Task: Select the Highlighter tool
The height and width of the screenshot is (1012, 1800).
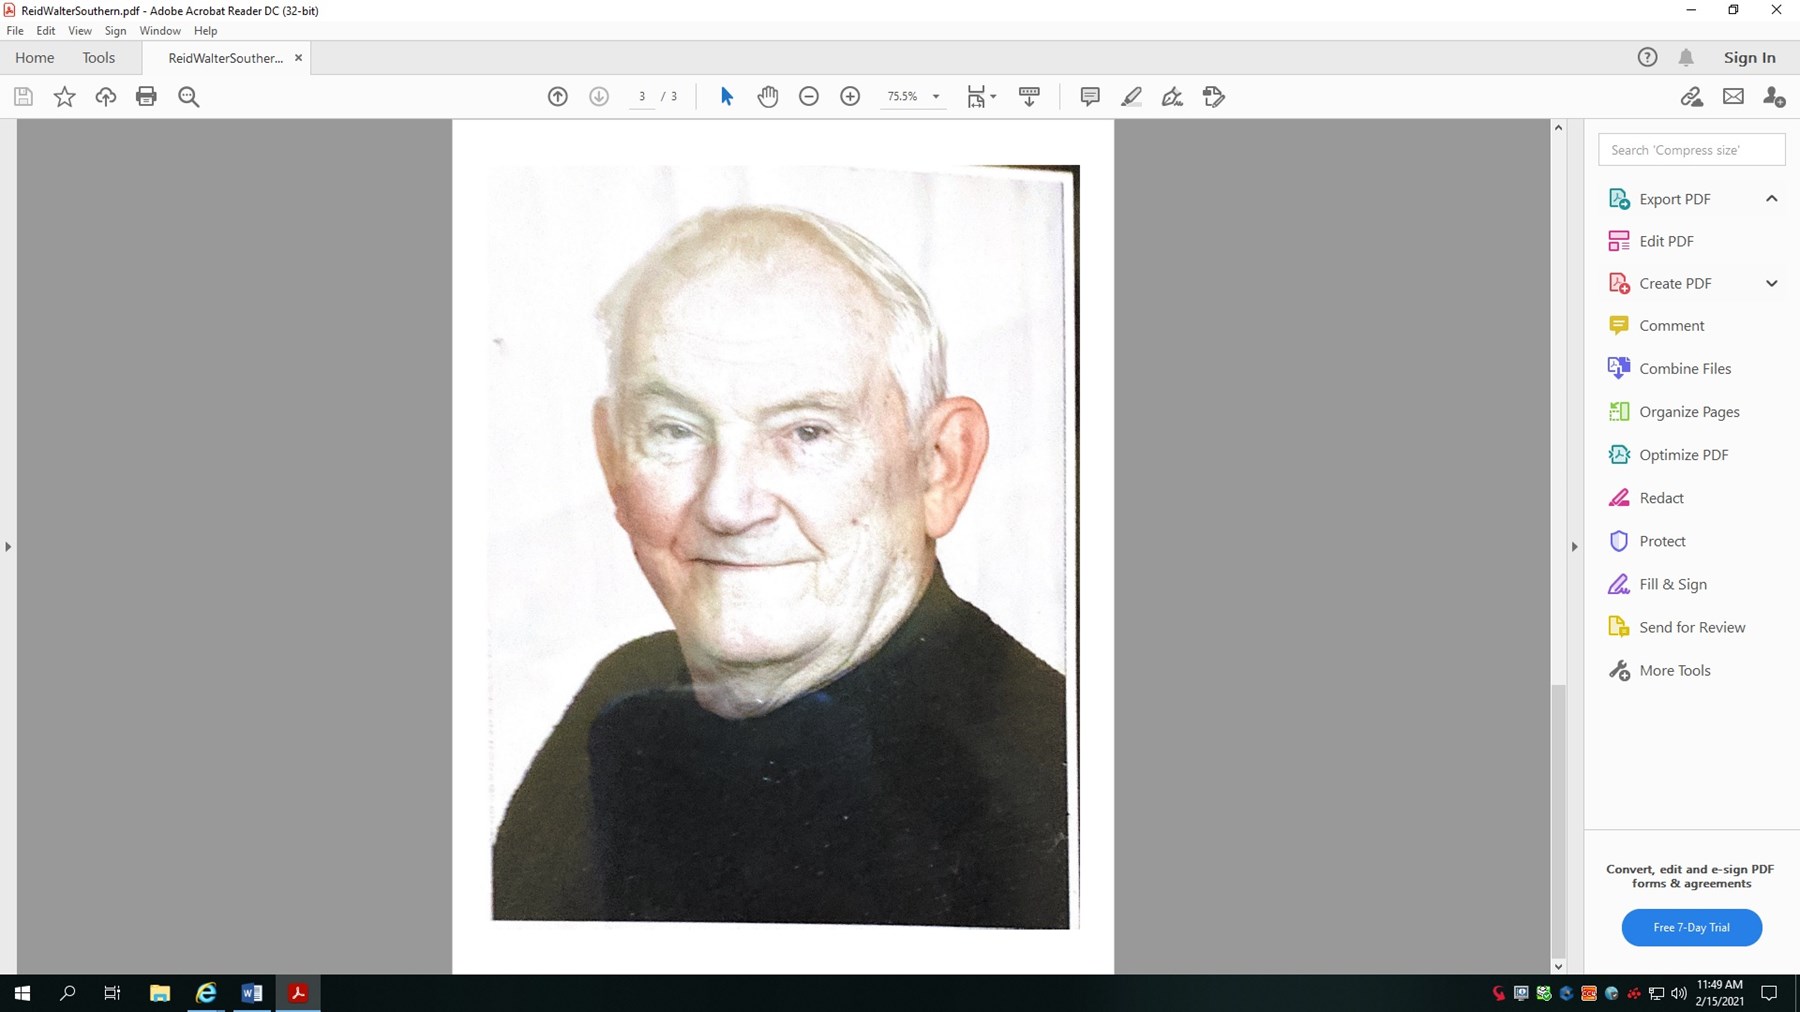Action: (x=1132, y=96)
